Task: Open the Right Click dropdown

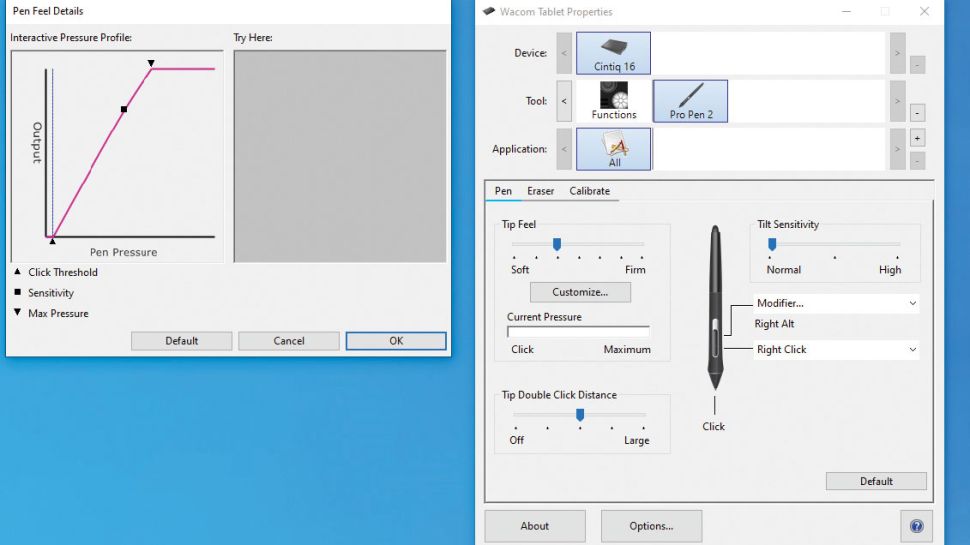Action: 835,350
